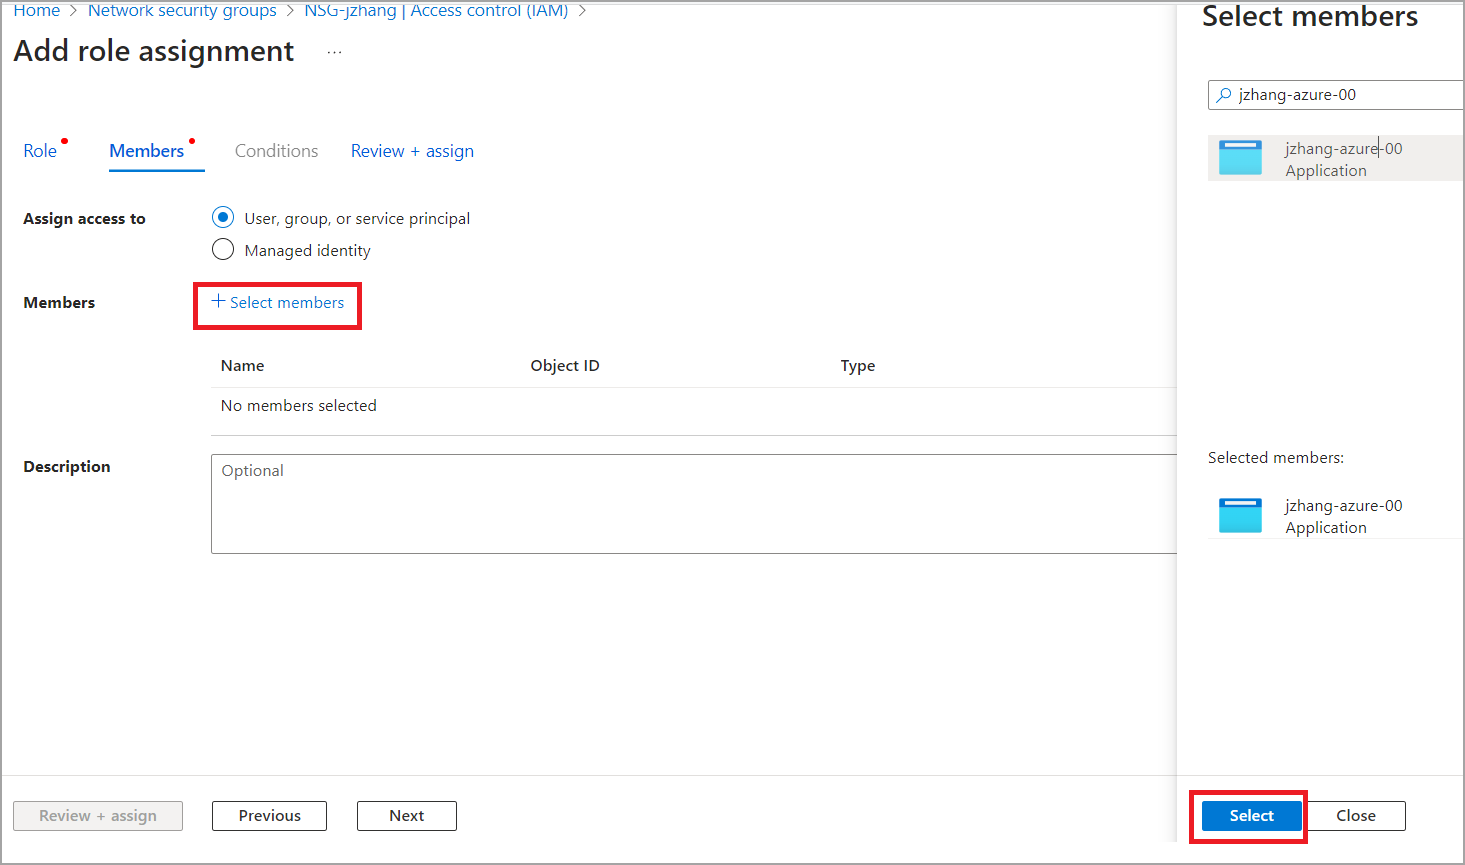Screen dimensions: 1465x865
Task: Click the Next button
Action: coord(406,816)
